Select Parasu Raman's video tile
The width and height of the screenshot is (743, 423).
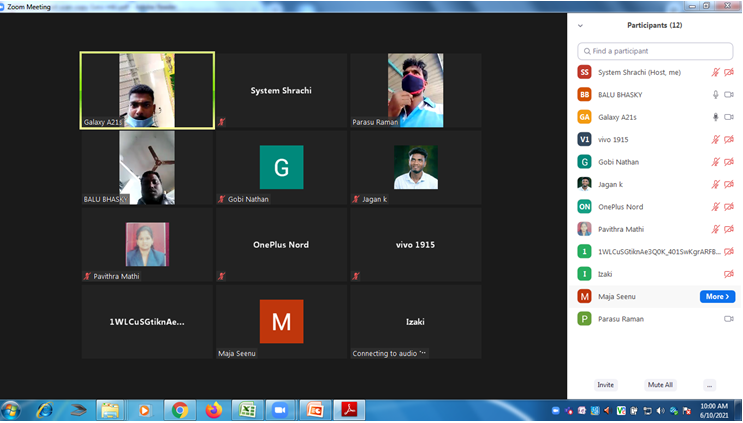[416, 90]
